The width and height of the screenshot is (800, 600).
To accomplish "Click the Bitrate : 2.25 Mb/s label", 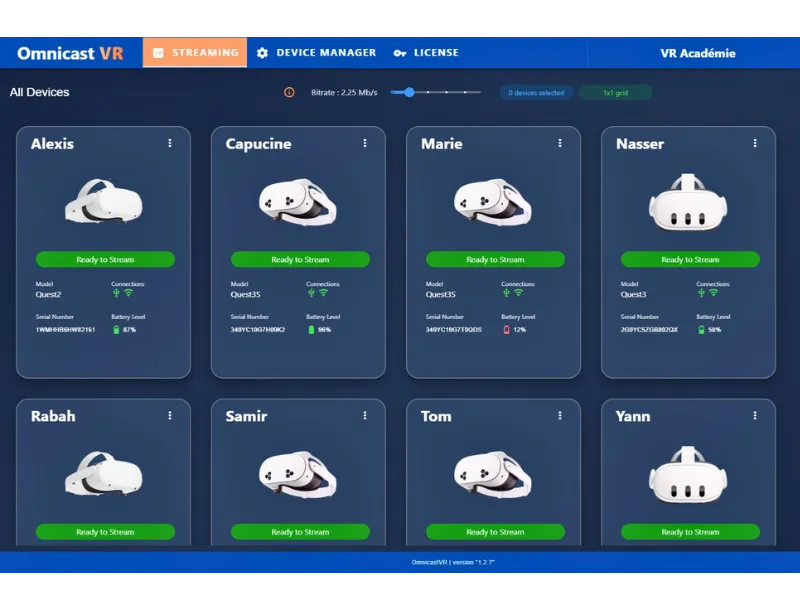I will (344, 92).
